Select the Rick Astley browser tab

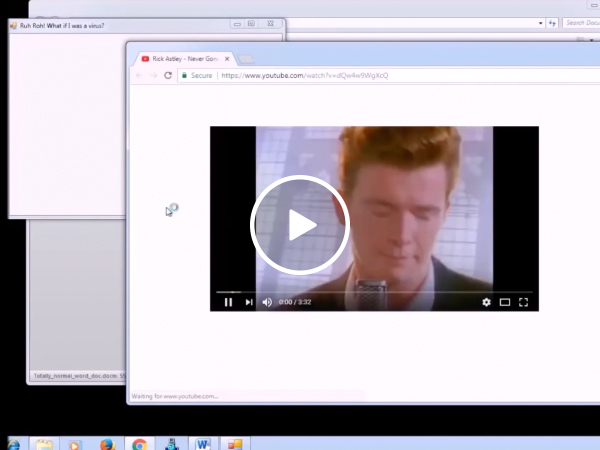click(x=185, y=59)
